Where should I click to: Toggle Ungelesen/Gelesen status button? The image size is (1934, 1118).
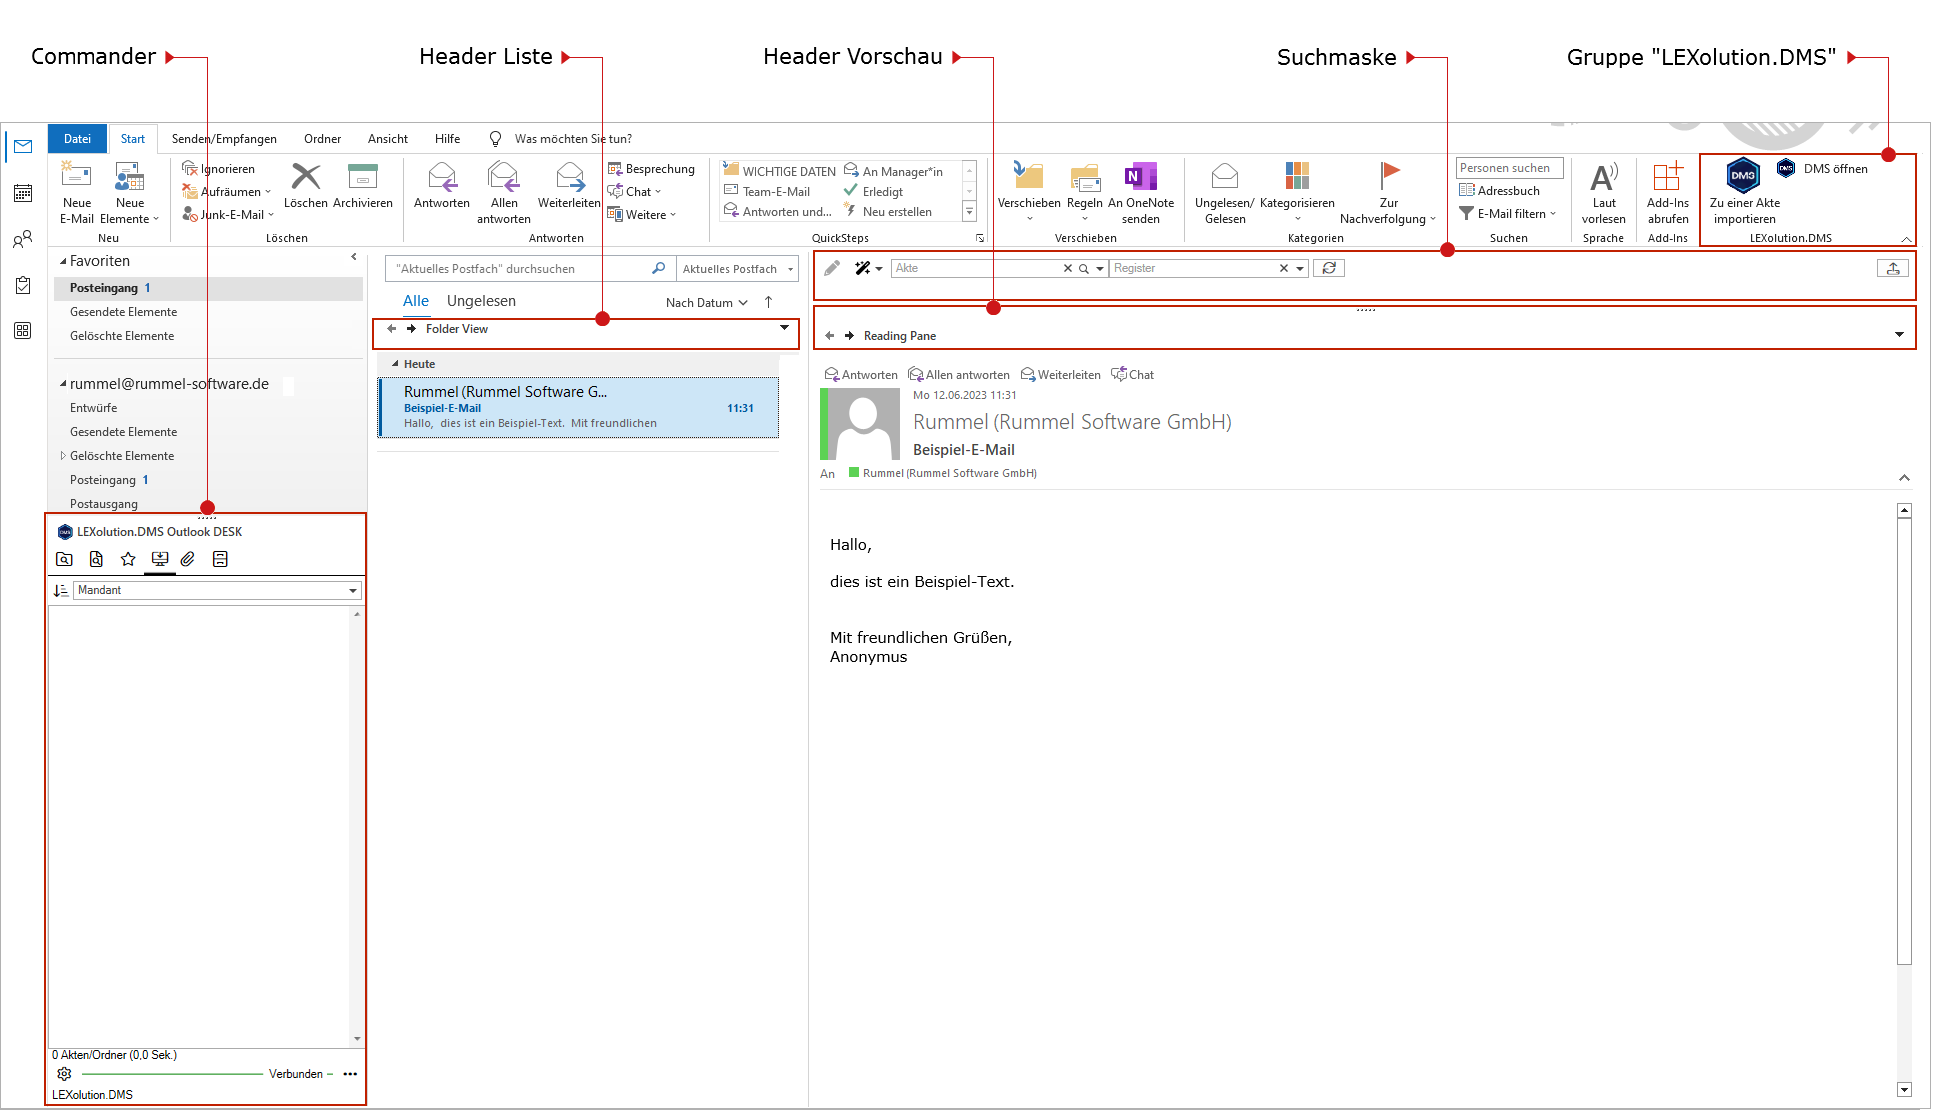(x=1225, y=193)
